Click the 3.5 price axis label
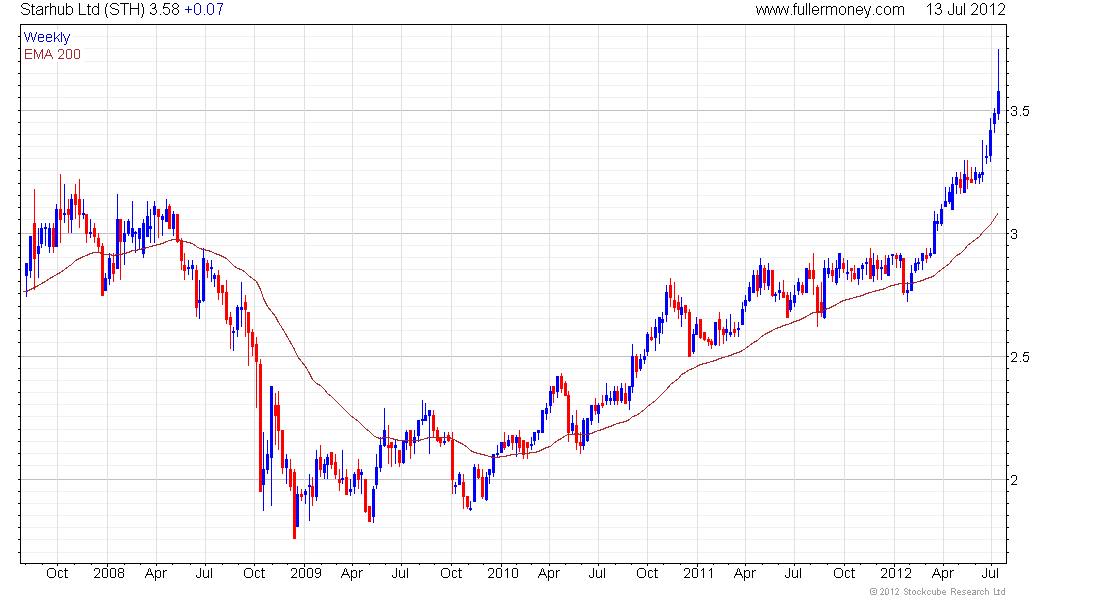This screenshot has height=600, width=1100. 1020,111
